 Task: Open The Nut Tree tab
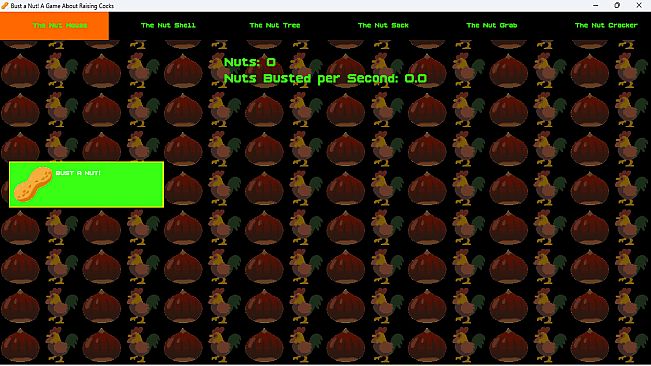coord(275,25)
